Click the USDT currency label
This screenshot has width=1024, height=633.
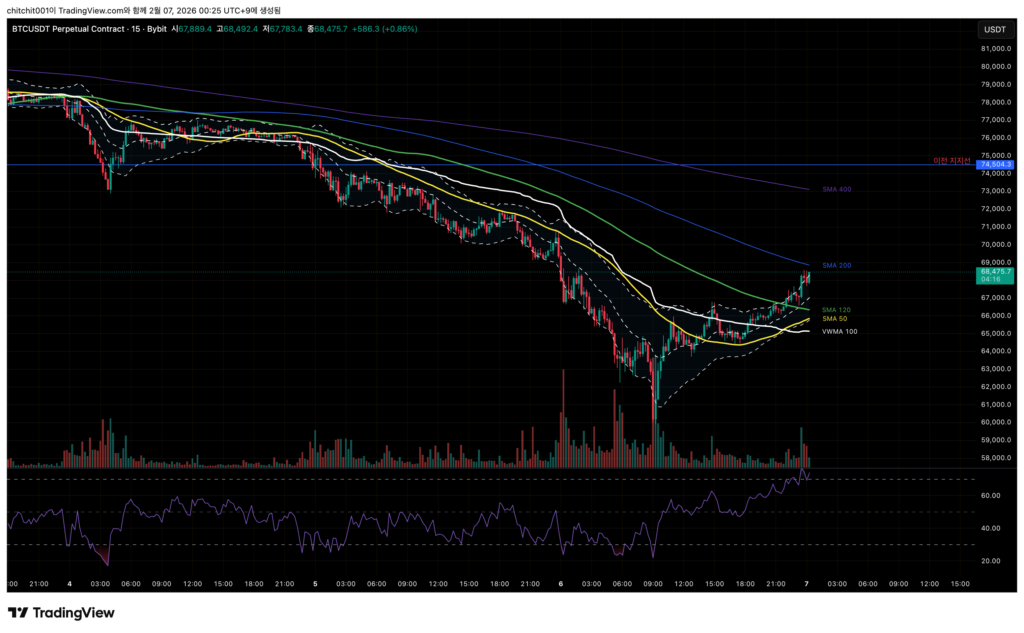(995, 29)
